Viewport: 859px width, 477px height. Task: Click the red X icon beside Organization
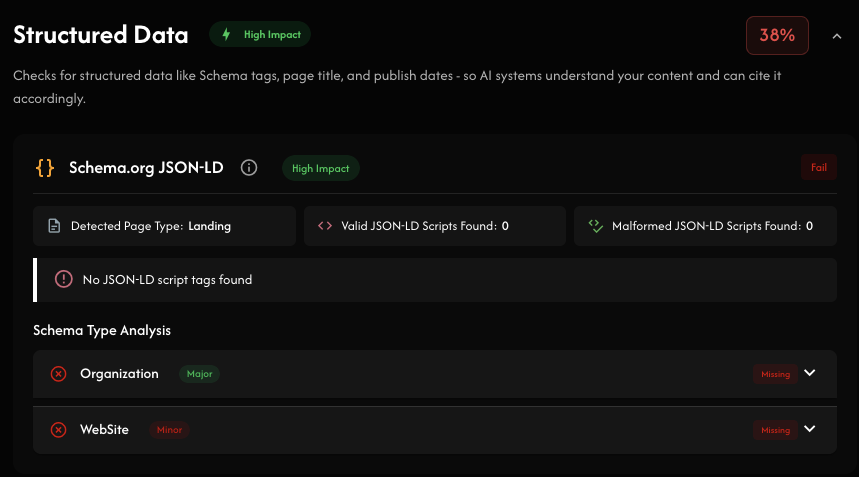(x=59, y=374)
